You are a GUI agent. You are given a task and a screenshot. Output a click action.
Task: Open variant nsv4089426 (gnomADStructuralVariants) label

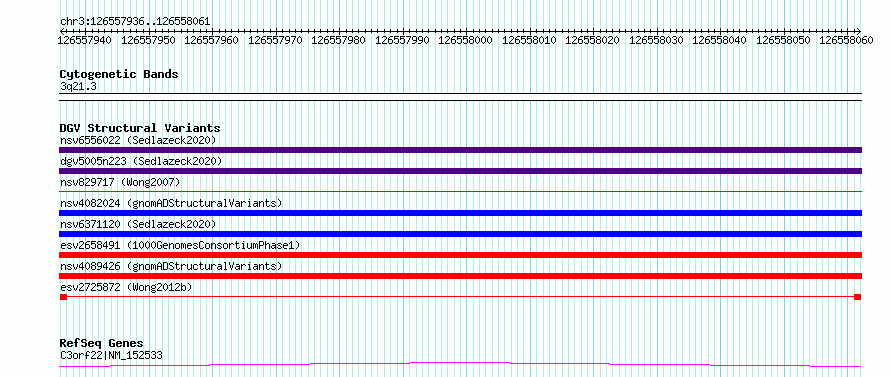(171, 266)
